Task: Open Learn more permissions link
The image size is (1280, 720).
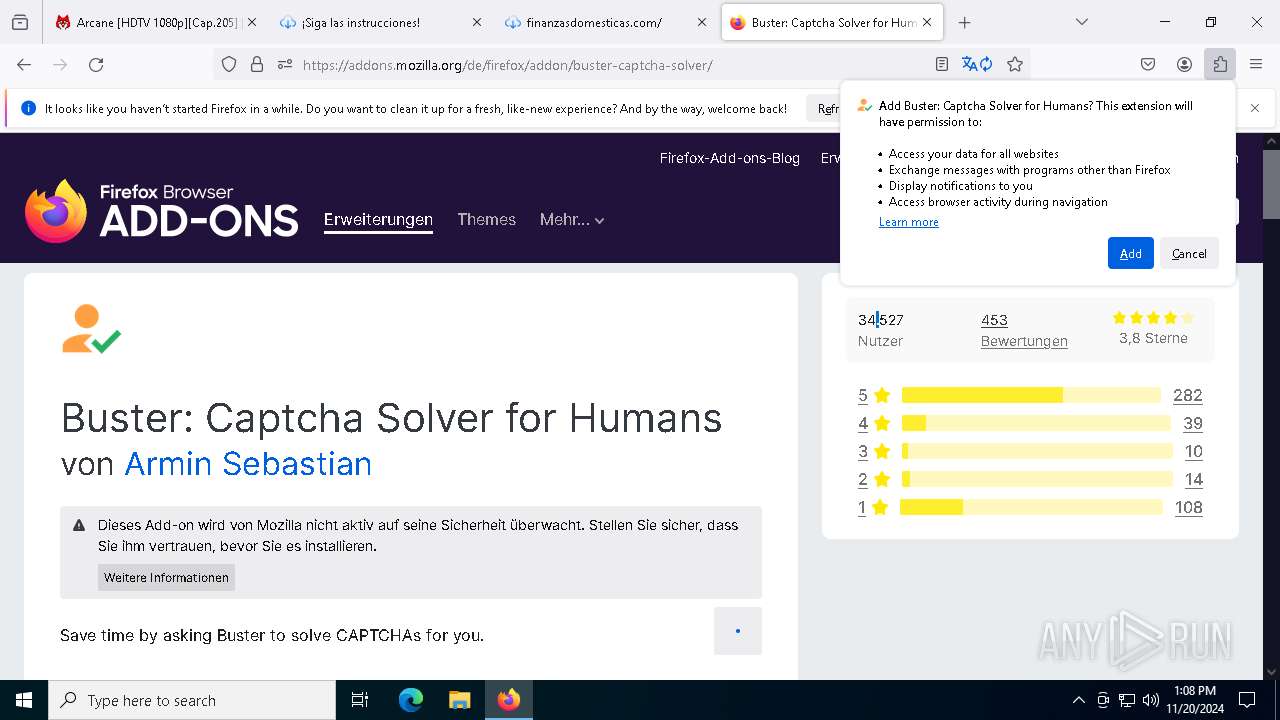Action: coord(909,222)
